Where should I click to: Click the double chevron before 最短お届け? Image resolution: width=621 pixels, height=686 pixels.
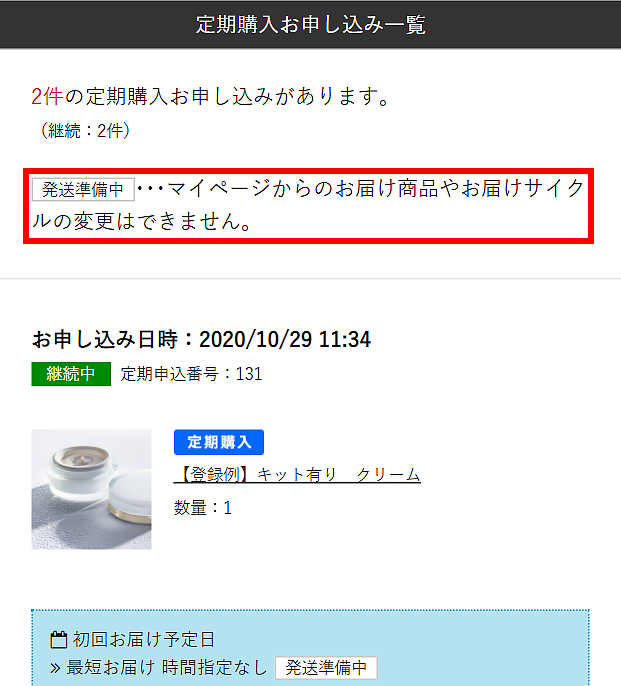click(x=55, y=668)
